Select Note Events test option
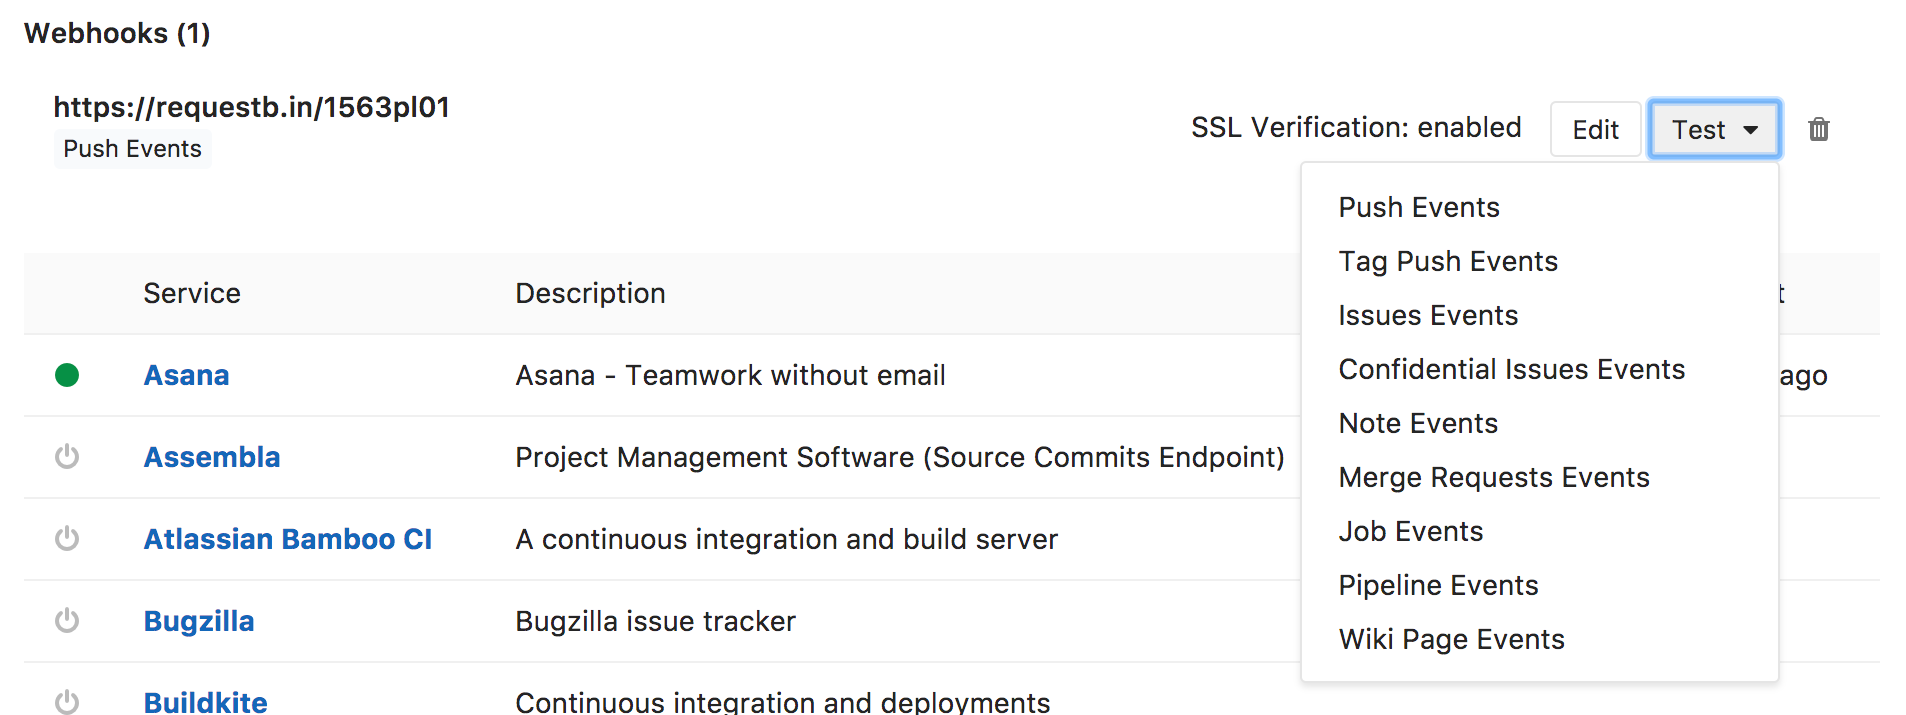Viewport: 1906px width, 715px height. pos(1418,423)
